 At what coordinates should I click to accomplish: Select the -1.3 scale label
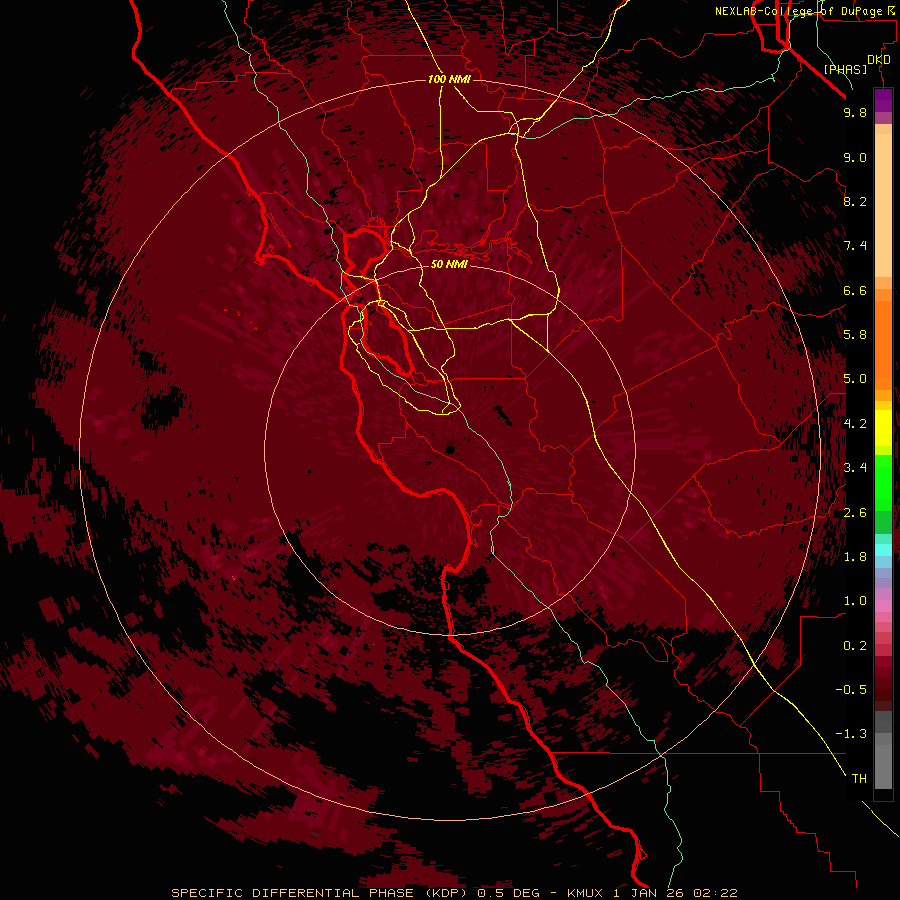click(851, 734)
